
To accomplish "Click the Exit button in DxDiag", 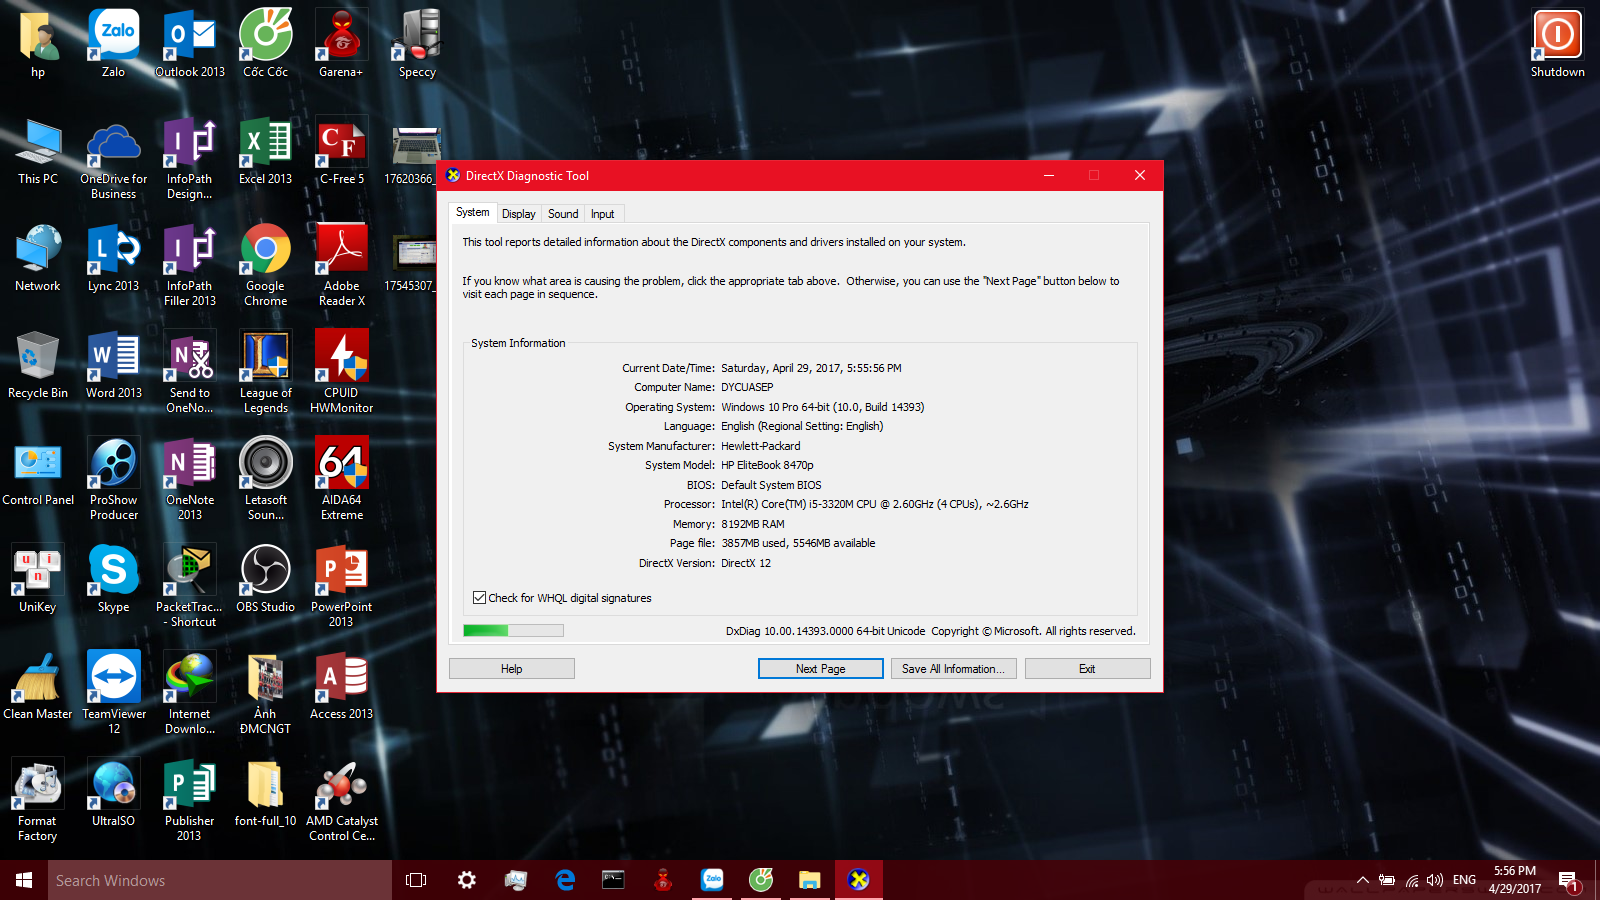I will tap(1087, 669).
